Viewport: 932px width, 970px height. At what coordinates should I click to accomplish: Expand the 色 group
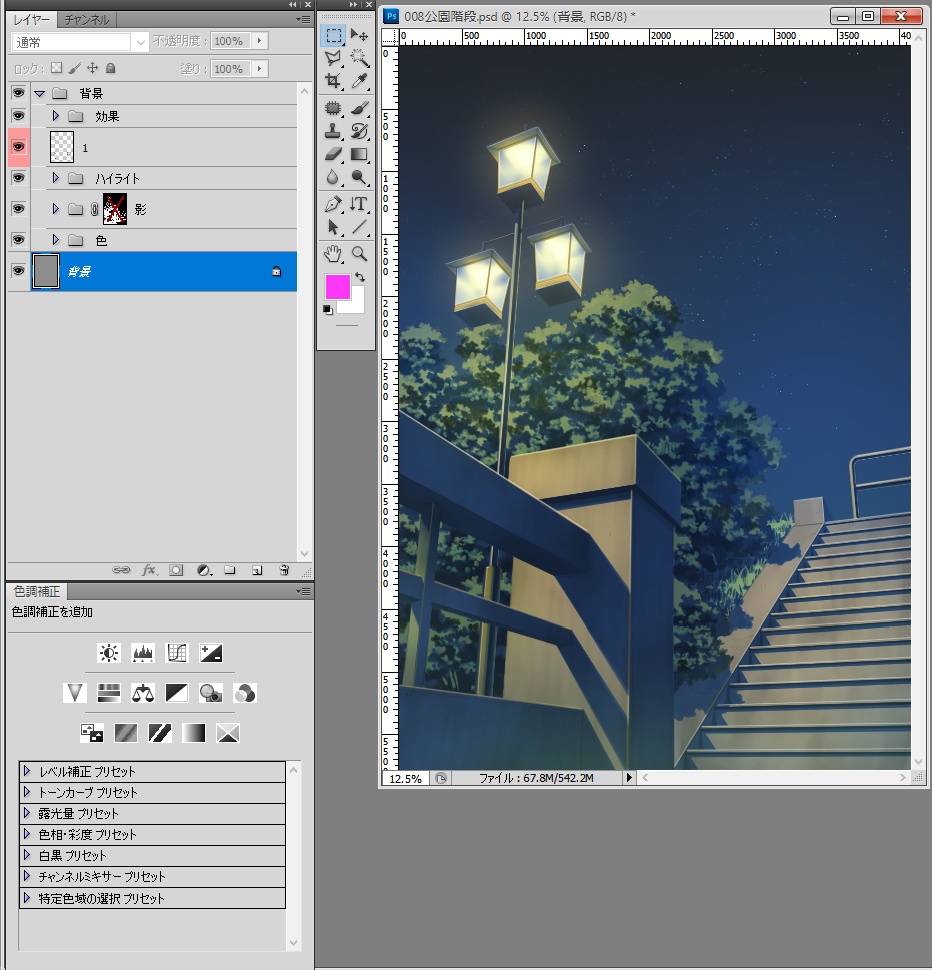point(55,239)
